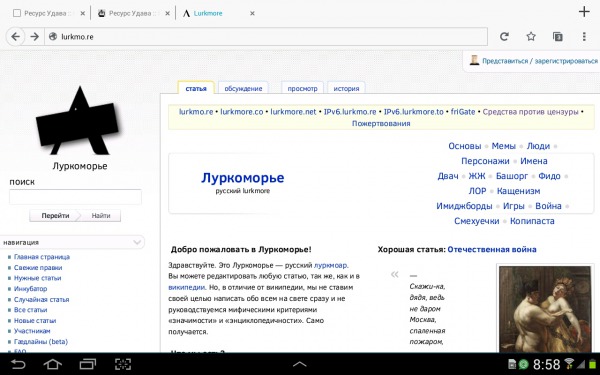Open the Имиджборды category link
Image resolution: width=600 pixels, height=375 pixels.
tap(464, 206)
